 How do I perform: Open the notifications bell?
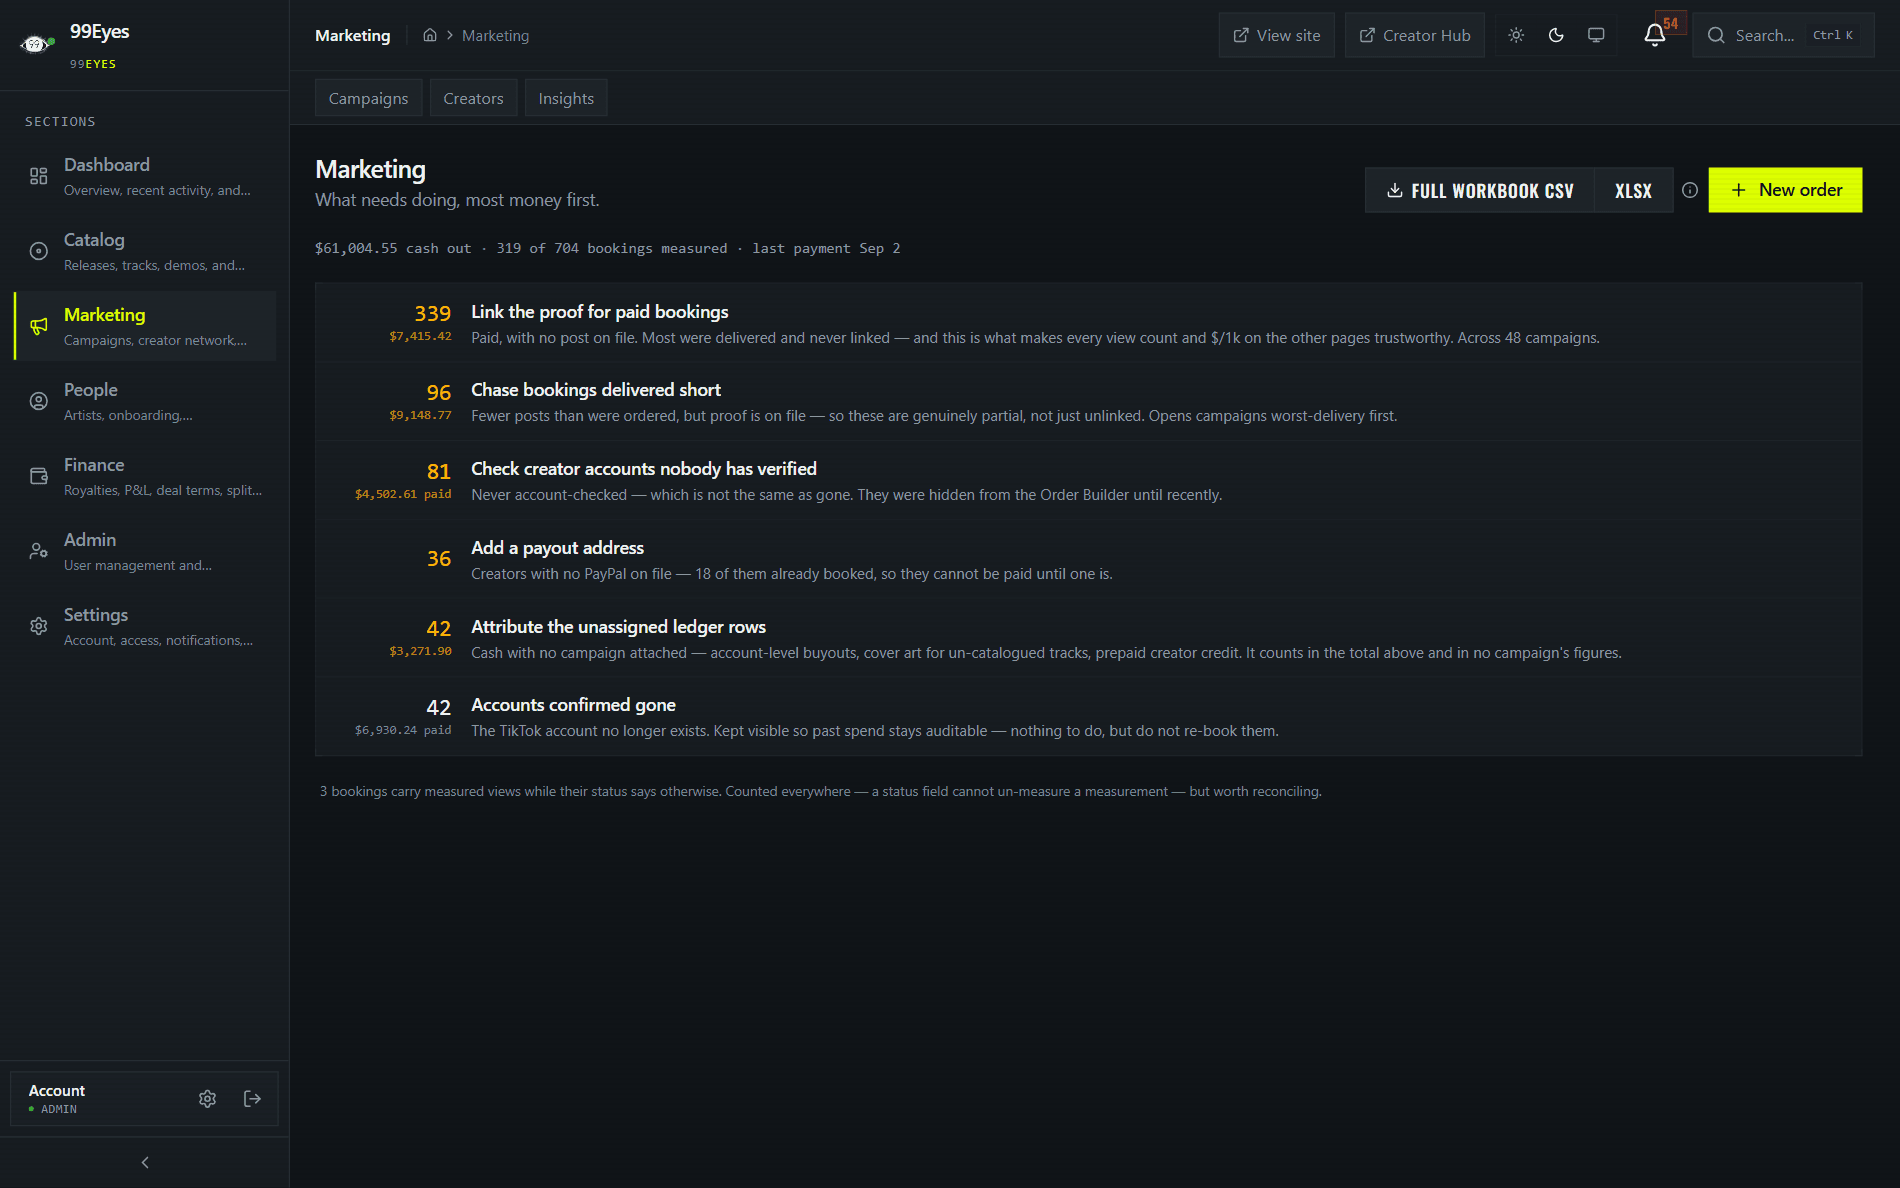pyautogui.click(x=1655, y=35)
